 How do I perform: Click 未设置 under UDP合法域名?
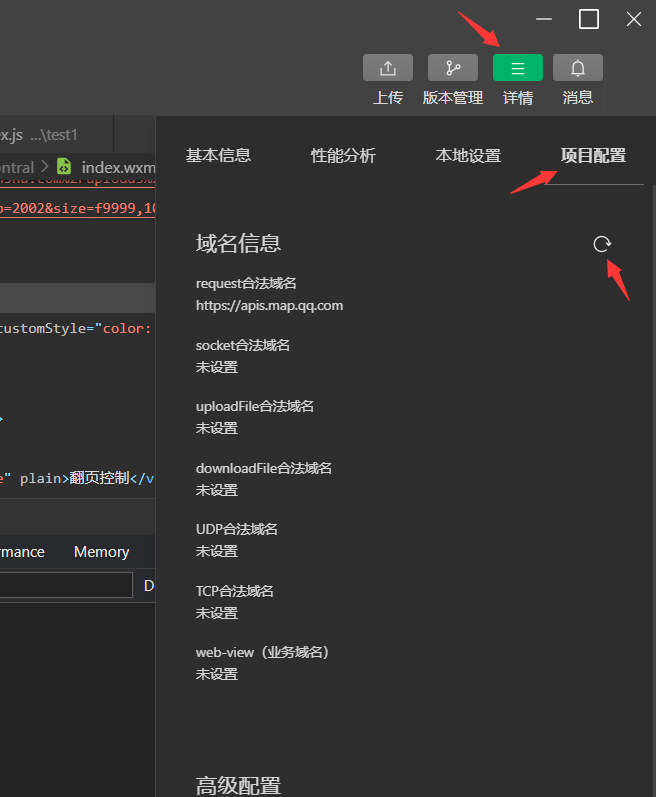(x=217, y=551)
